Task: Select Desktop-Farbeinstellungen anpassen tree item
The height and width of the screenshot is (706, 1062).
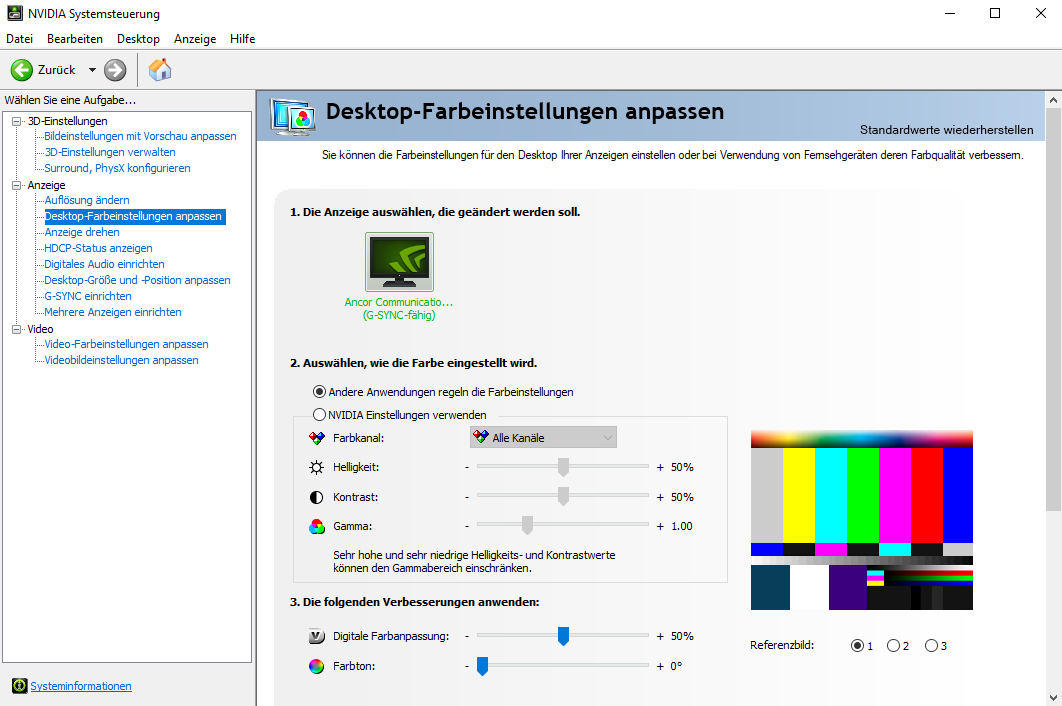Action: [133, 216]
